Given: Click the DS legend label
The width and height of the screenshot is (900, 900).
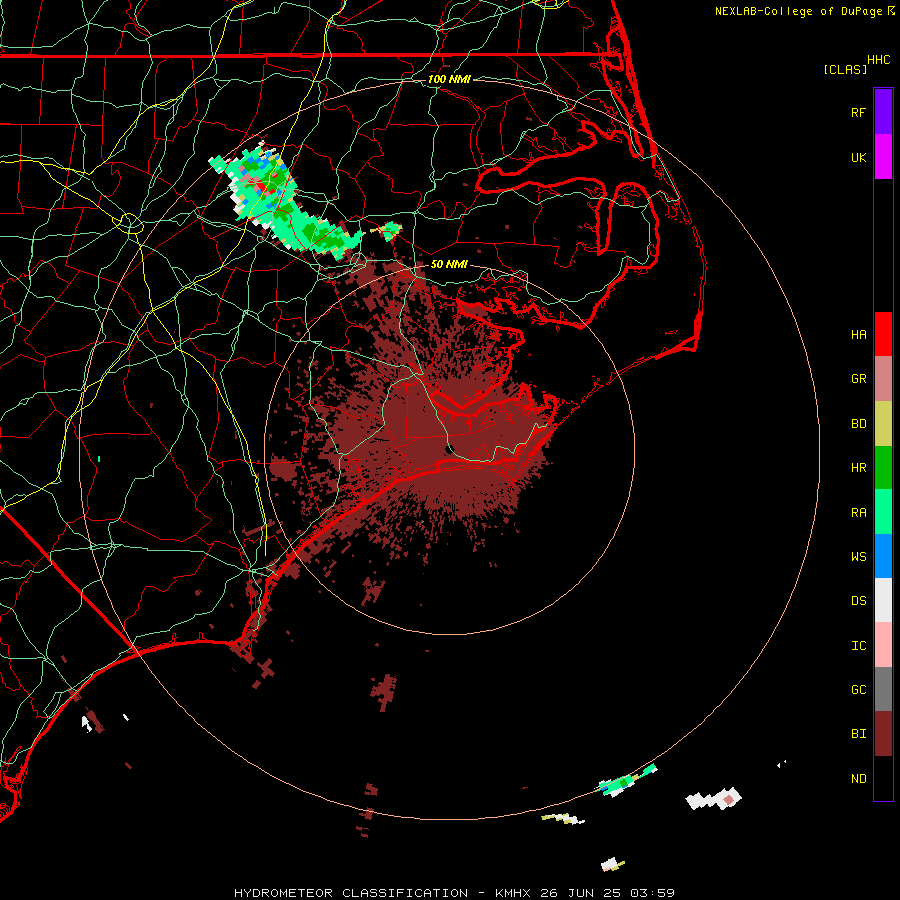Looking at the screenshot, I should point(858,601).
